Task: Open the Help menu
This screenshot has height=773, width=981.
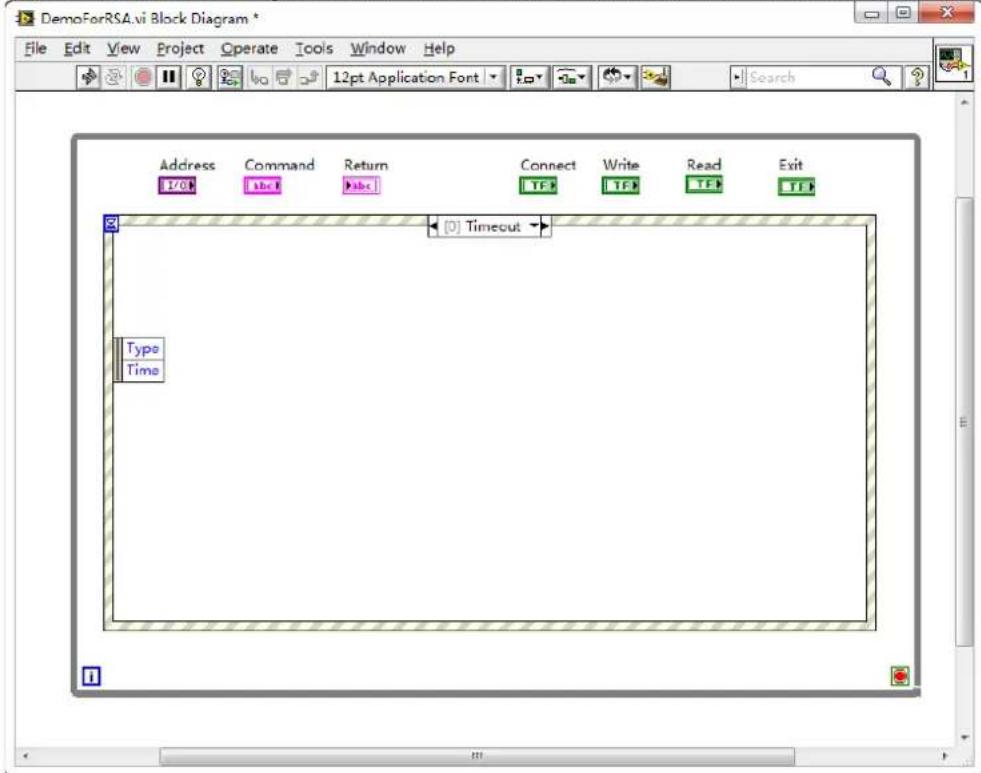Action: (439, 49)
